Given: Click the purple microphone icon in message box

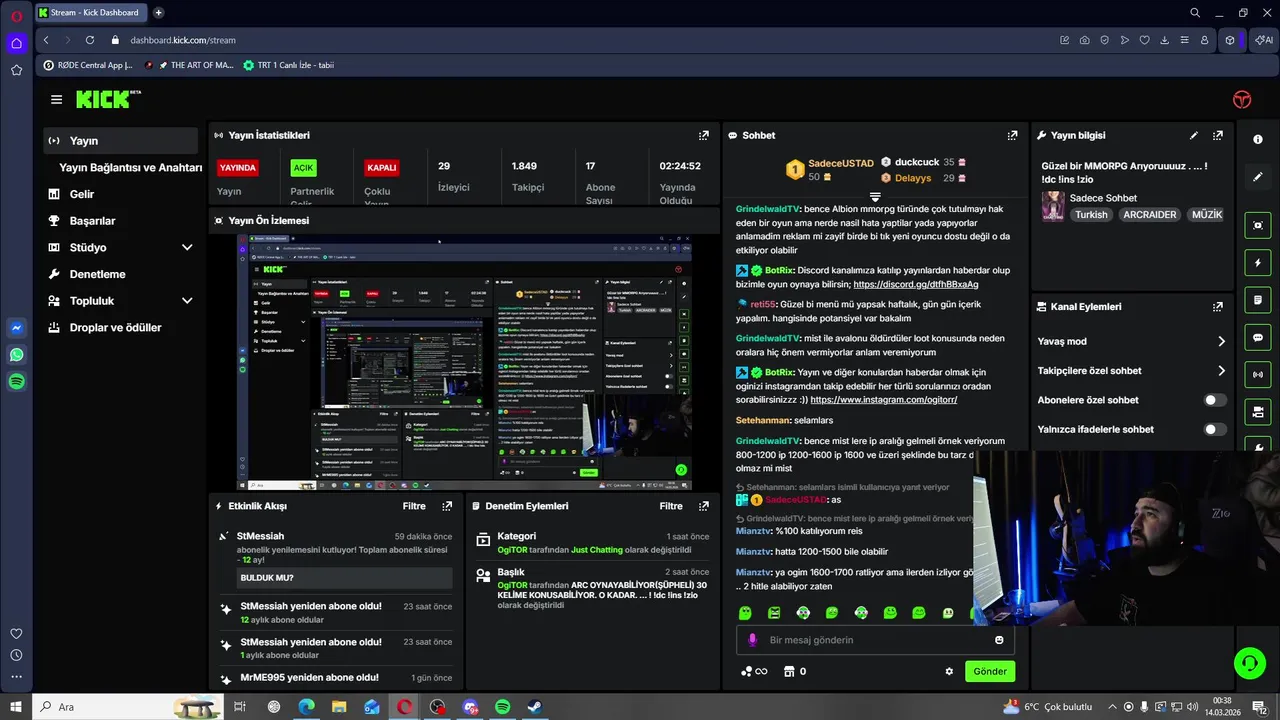Looking at the screenshot, I should click(x=753, y=640).
